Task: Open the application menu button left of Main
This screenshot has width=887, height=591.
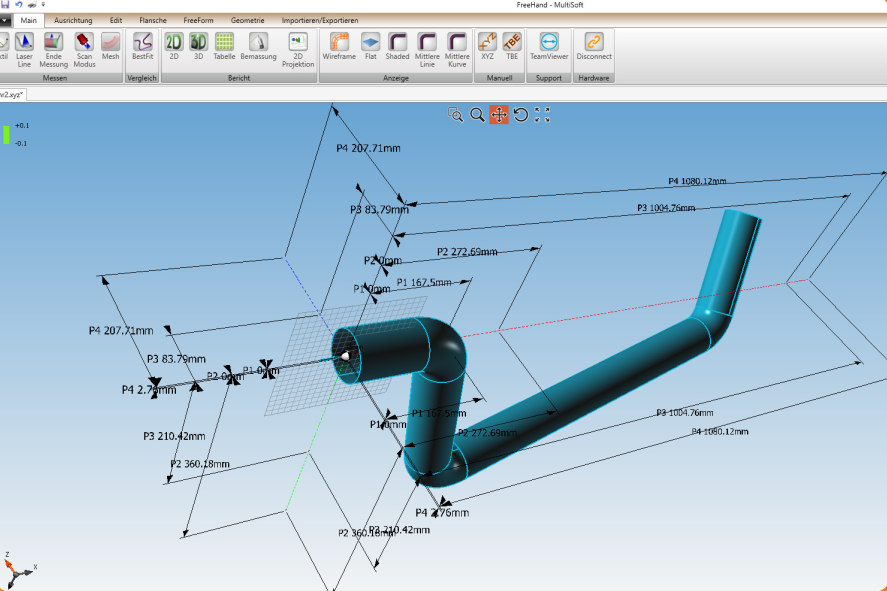Action: click(5, 20)
